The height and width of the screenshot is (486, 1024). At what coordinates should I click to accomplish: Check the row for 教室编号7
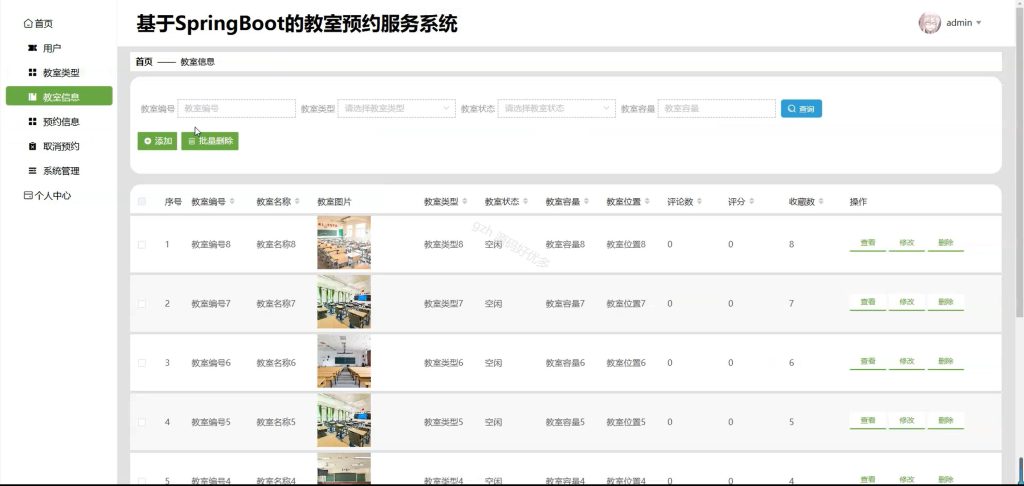click(x=142, y=304)
